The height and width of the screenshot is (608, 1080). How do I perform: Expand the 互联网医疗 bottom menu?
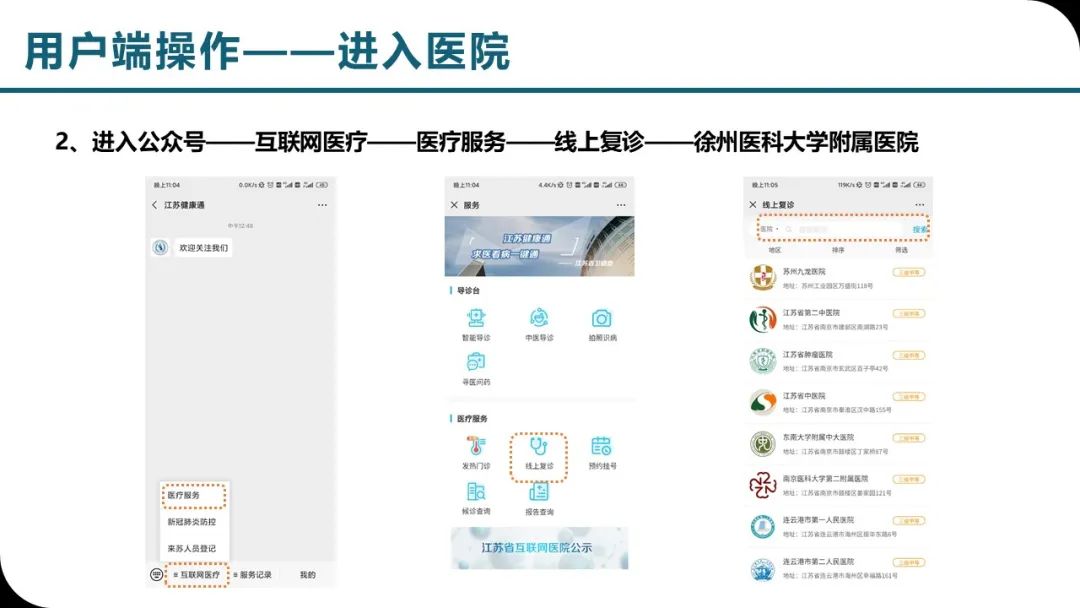coord(196,575)
